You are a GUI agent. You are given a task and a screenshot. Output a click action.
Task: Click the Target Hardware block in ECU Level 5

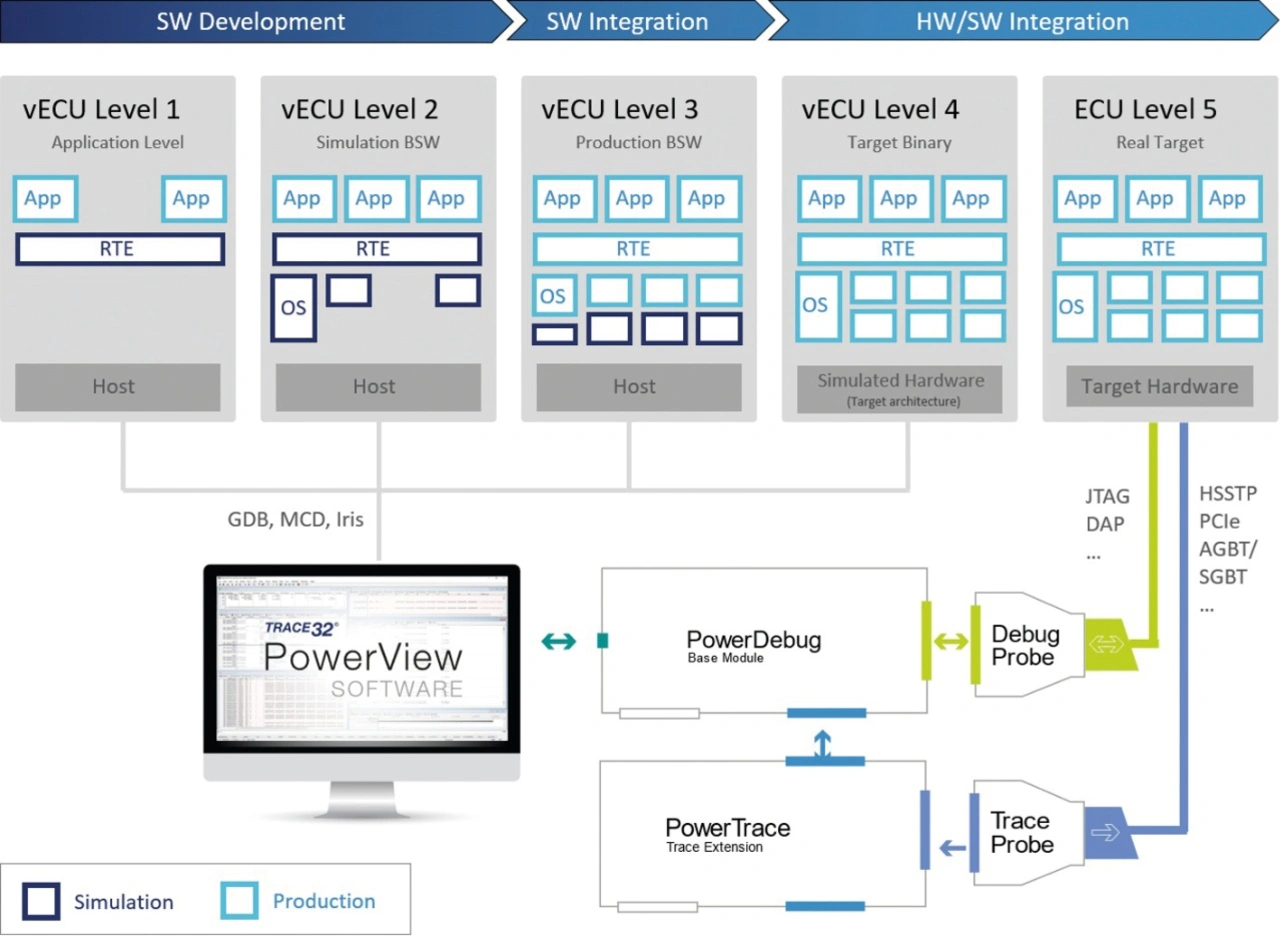point(1158,387)
